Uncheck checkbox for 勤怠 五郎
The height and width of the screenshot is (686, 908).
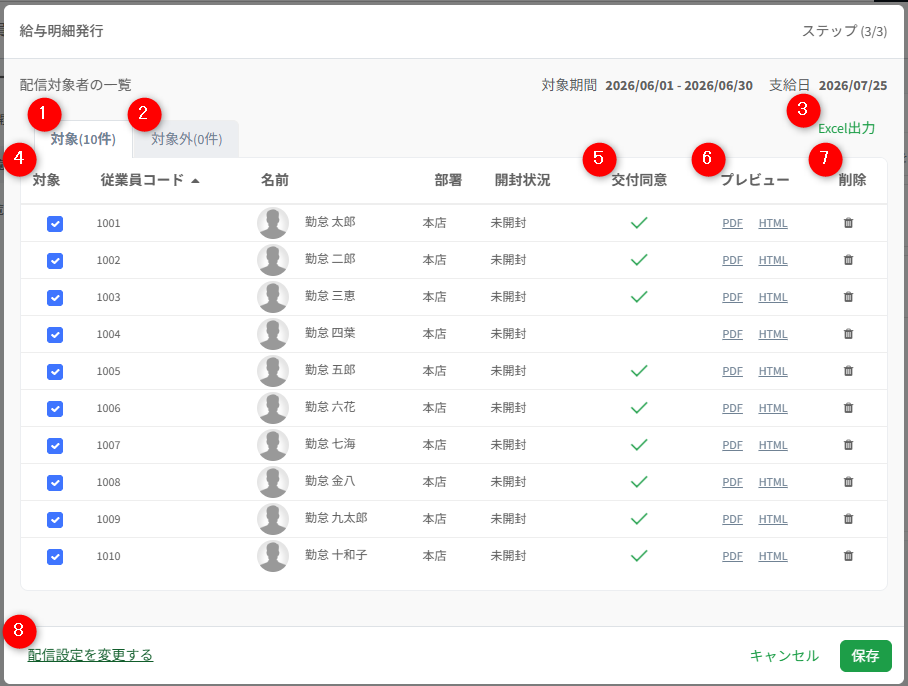coord(55,372)
